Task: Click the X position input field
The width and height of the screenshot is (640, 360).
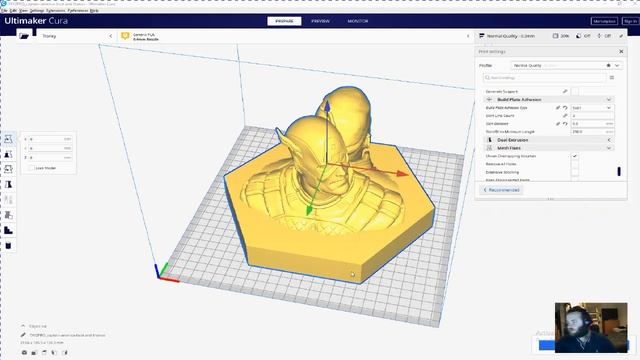Action: tap(51, 139)
